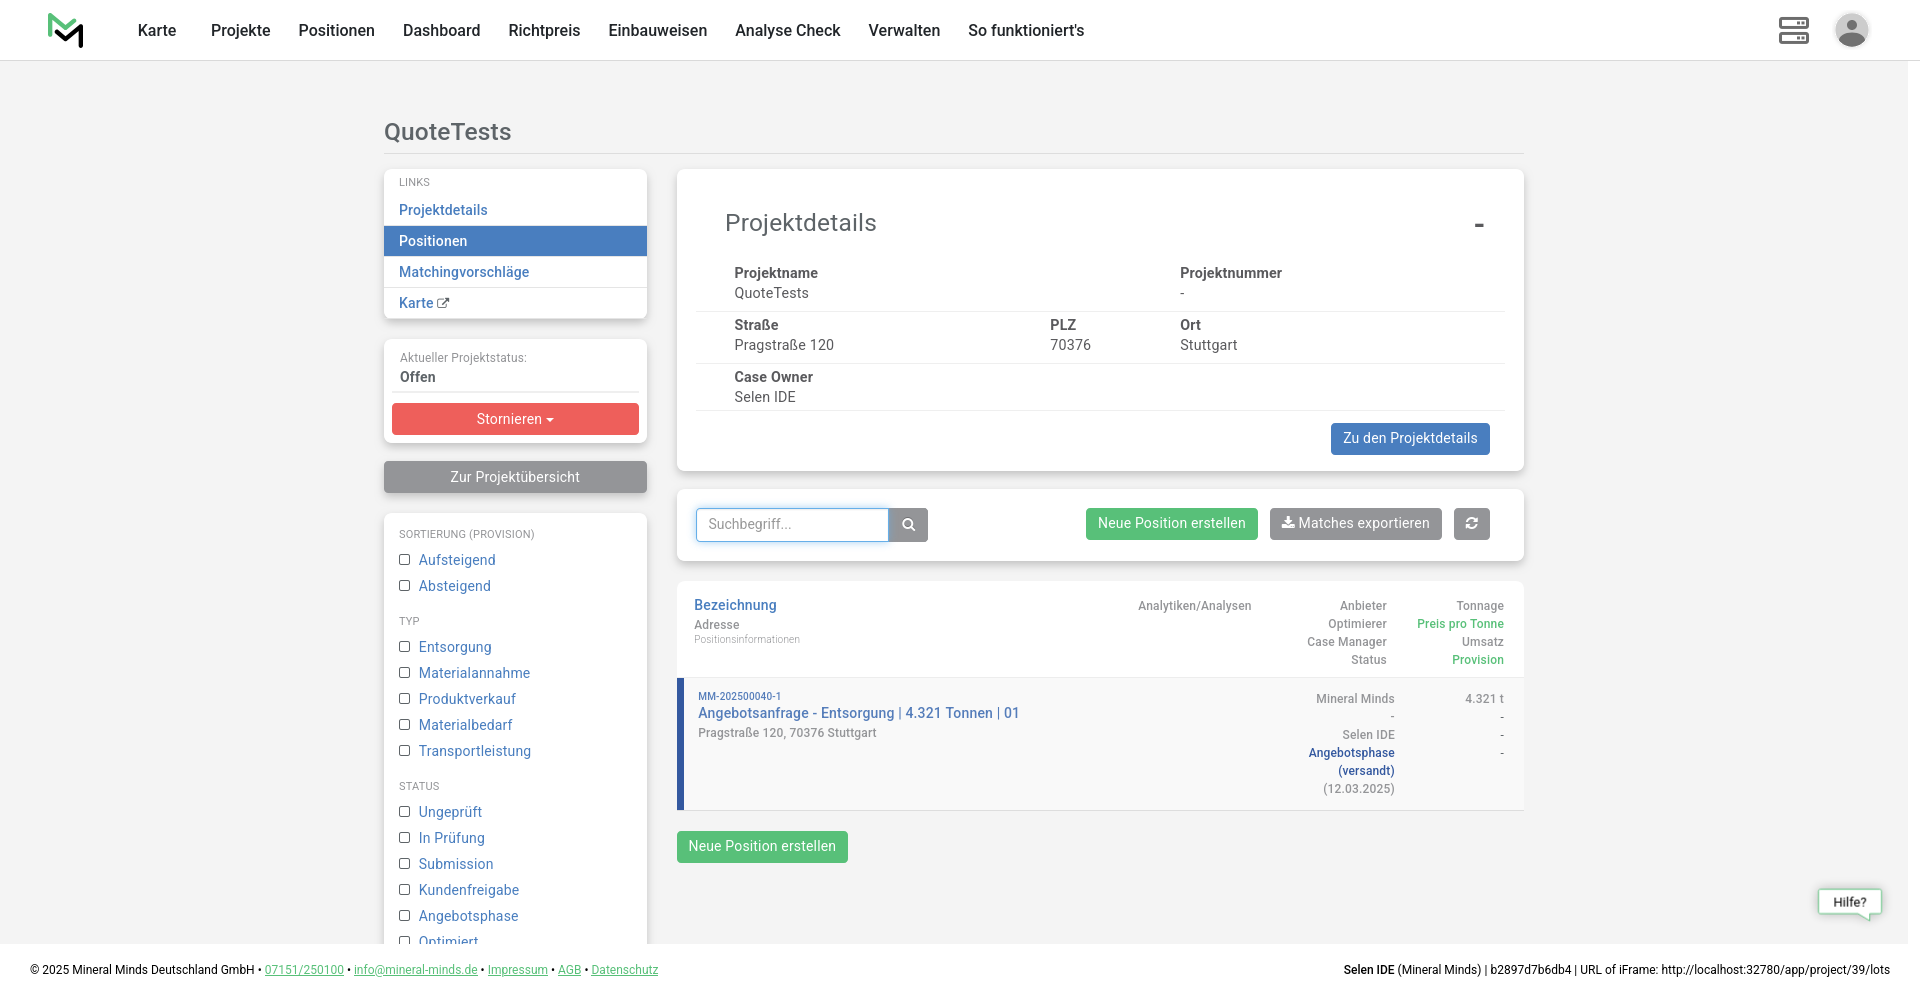Open the server stack icon in header

[x=1793, y=30]
